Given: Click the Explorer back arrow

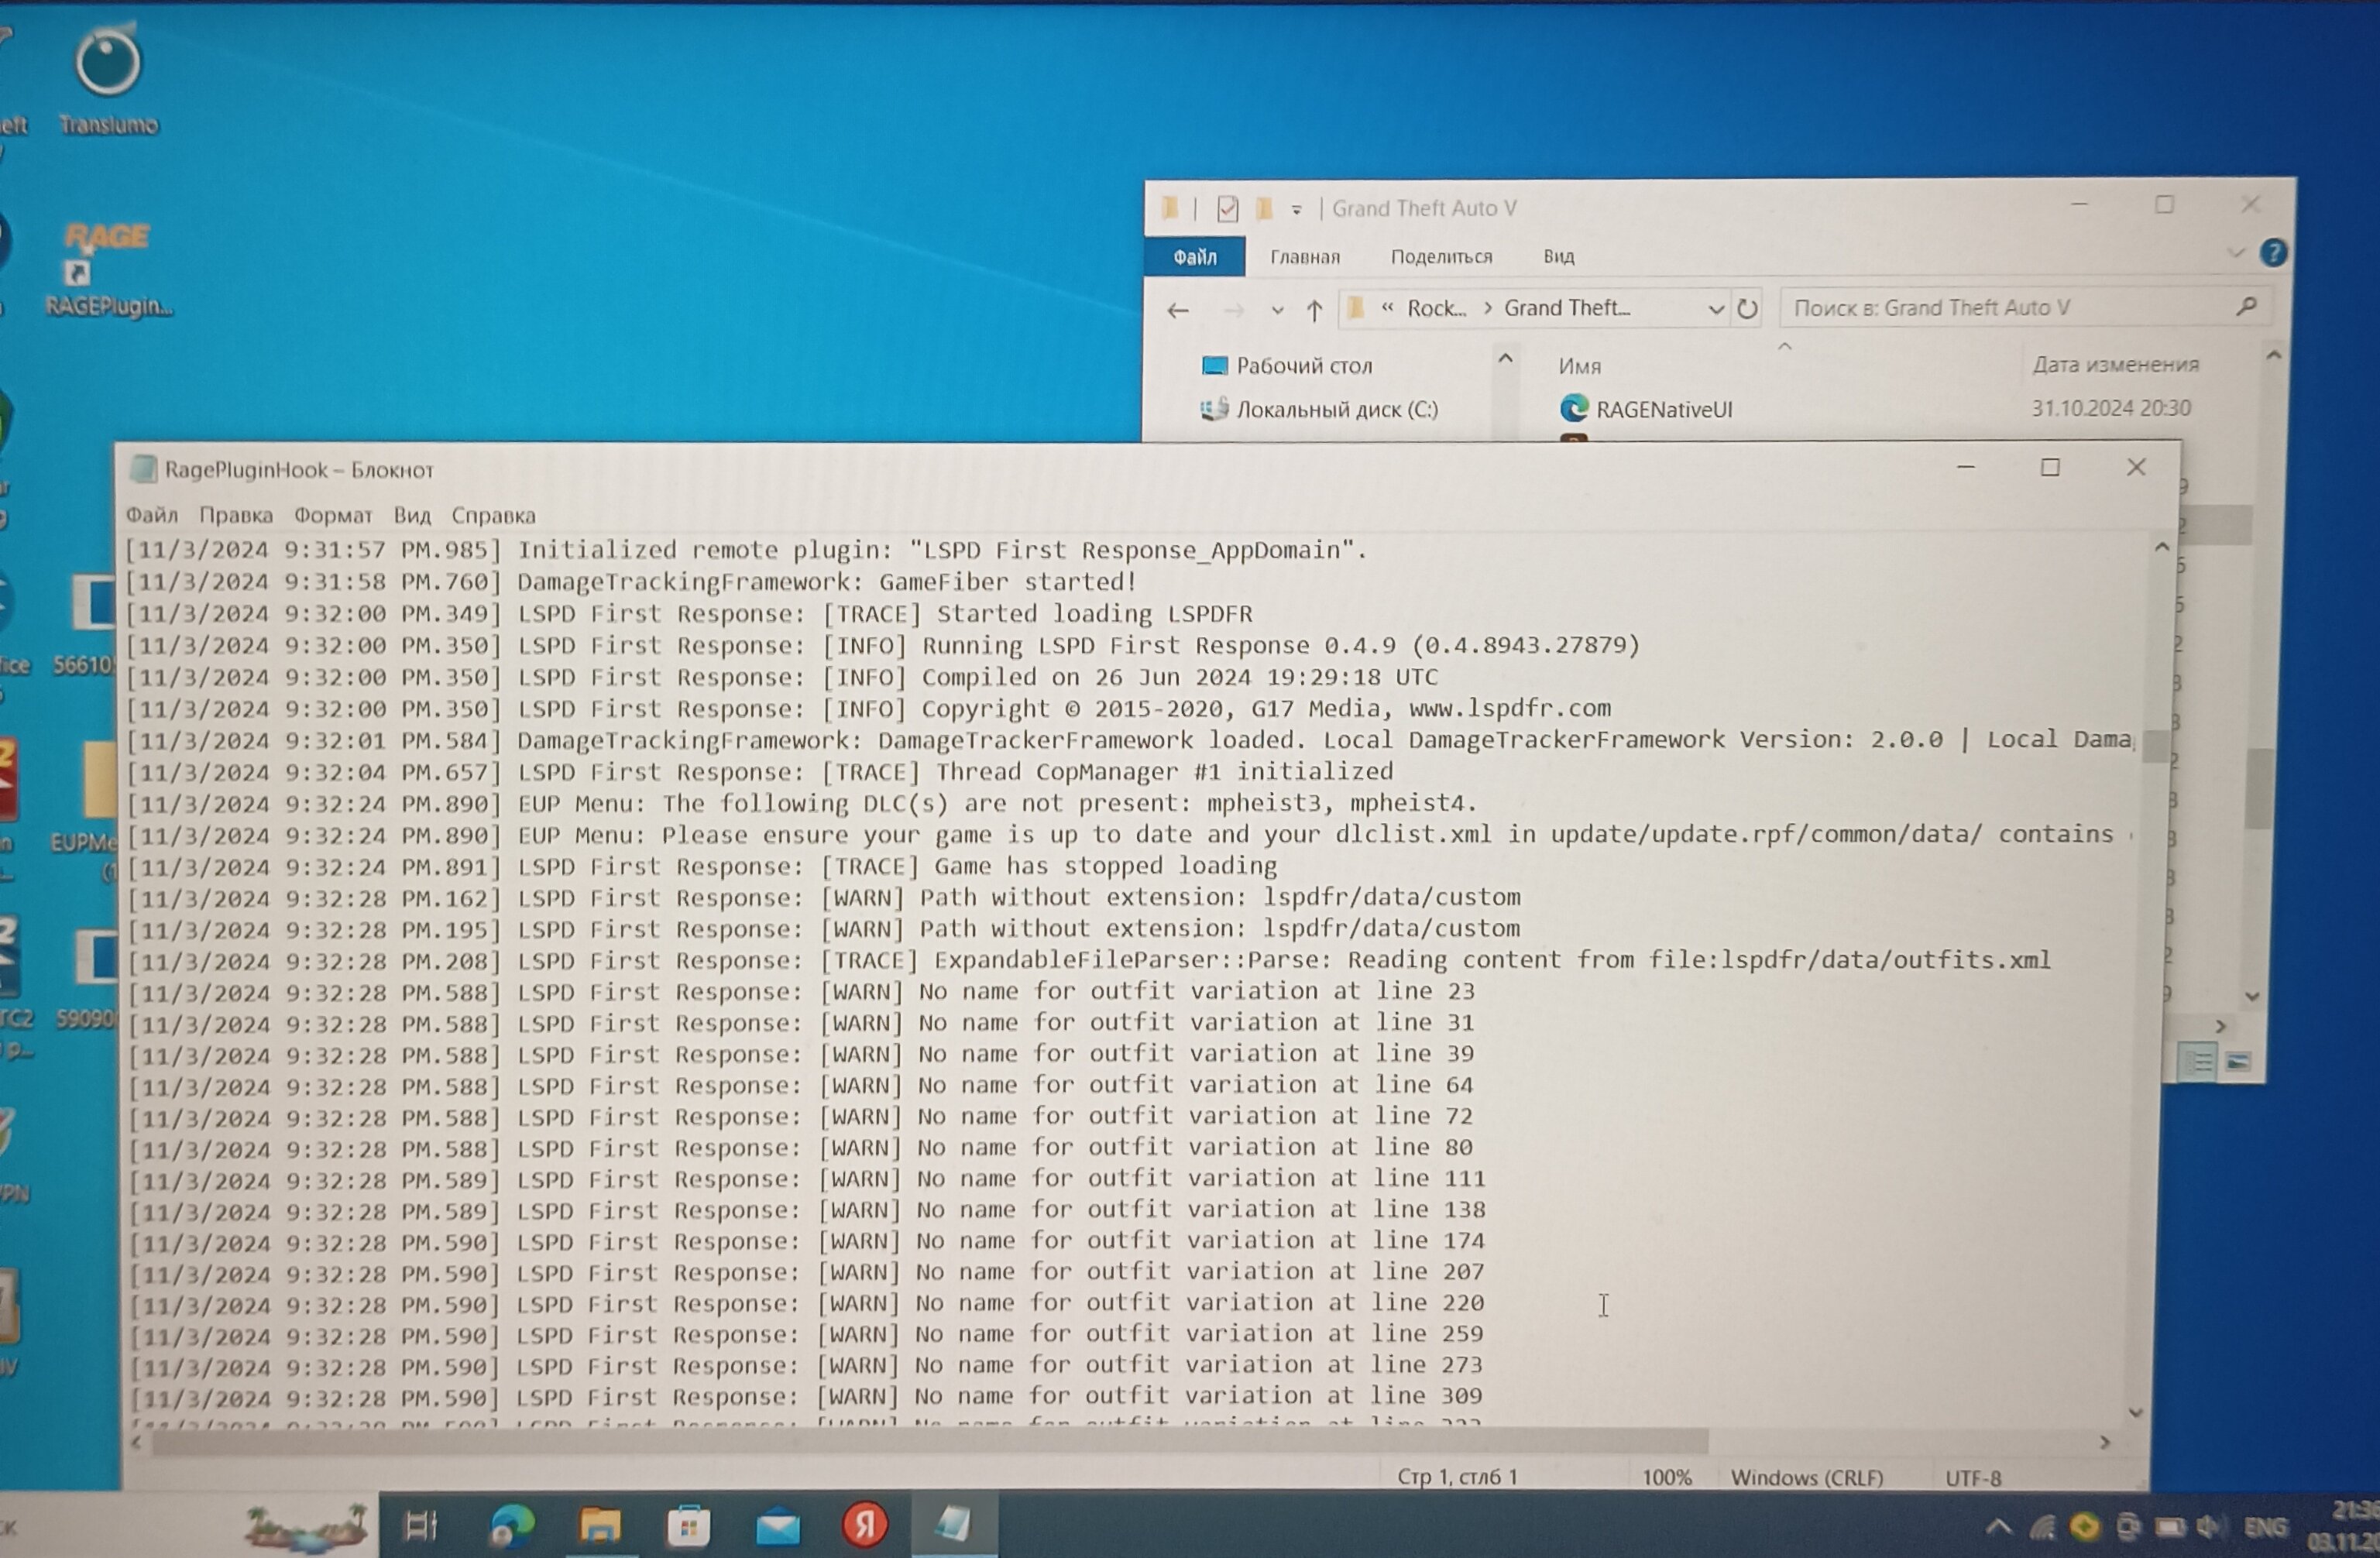Looking at the screenshot, I should tap(1178, 311).
